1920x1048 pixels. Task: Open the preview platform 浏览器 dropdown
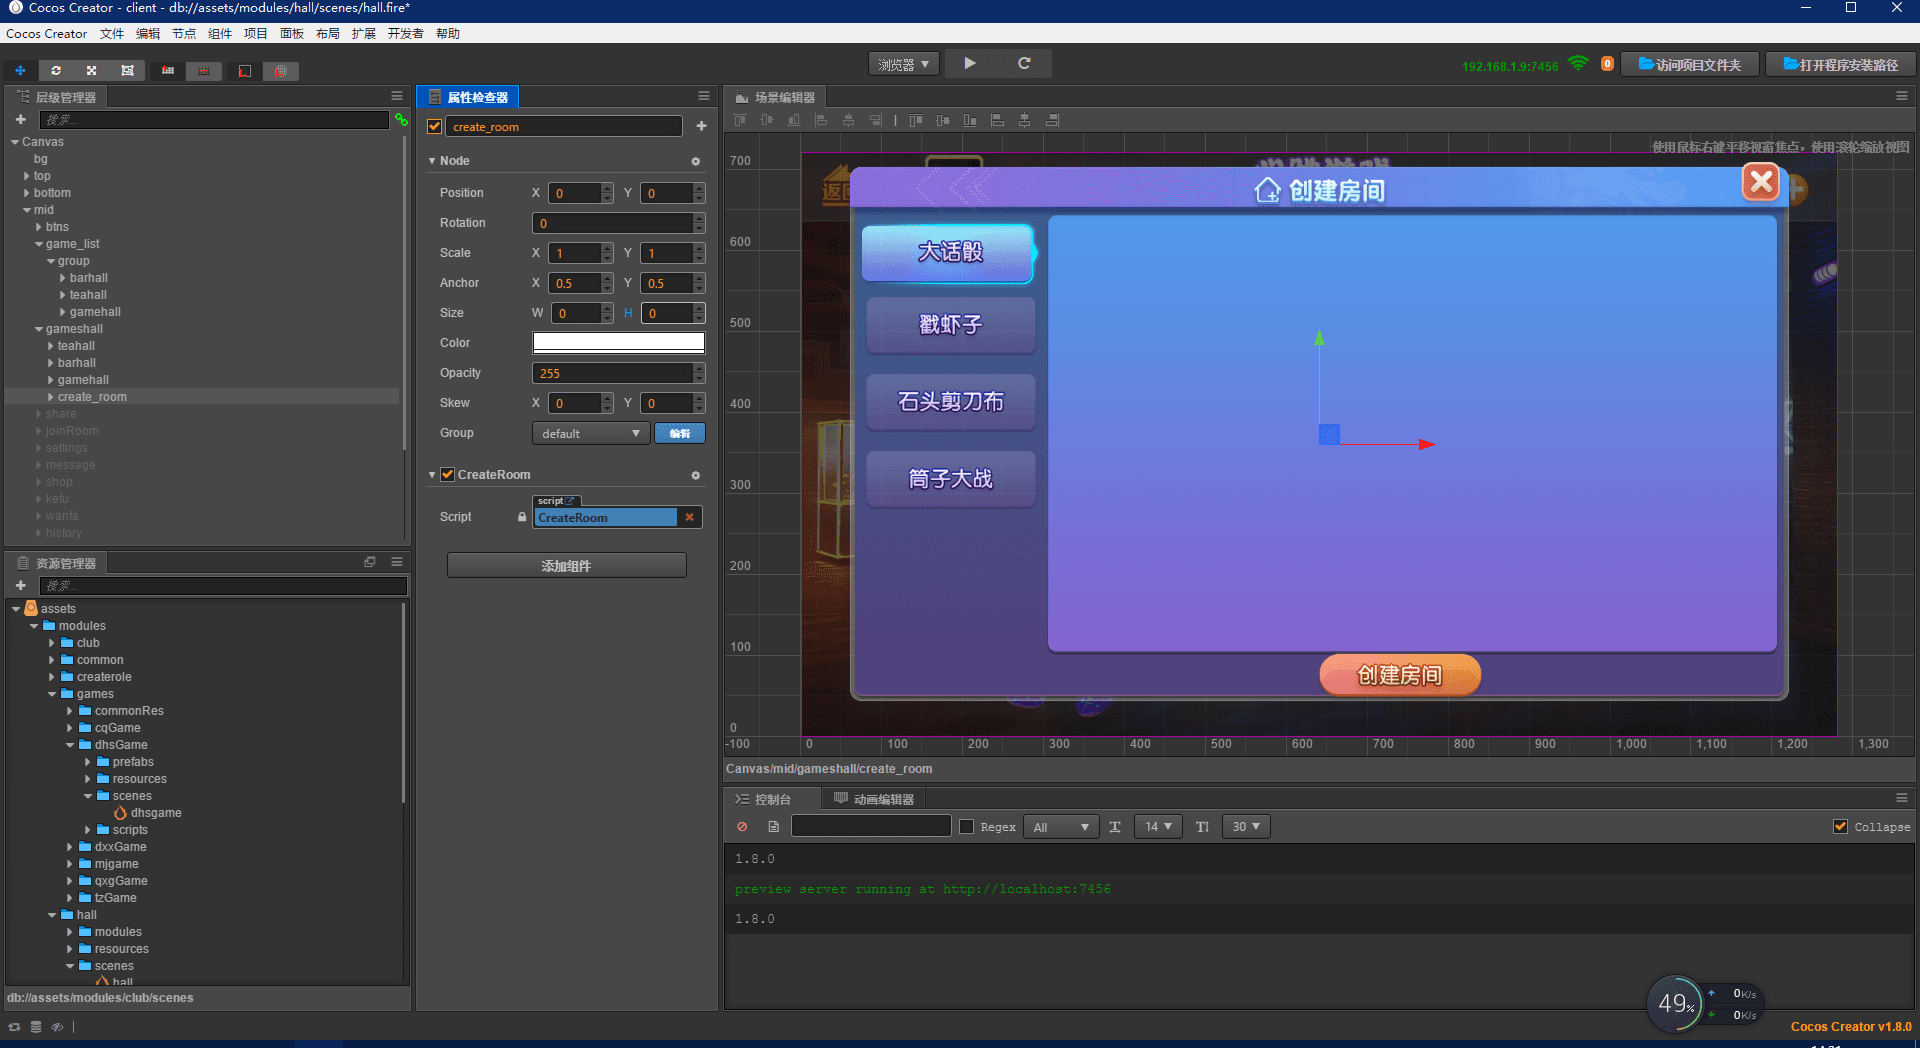pos(904,64)
